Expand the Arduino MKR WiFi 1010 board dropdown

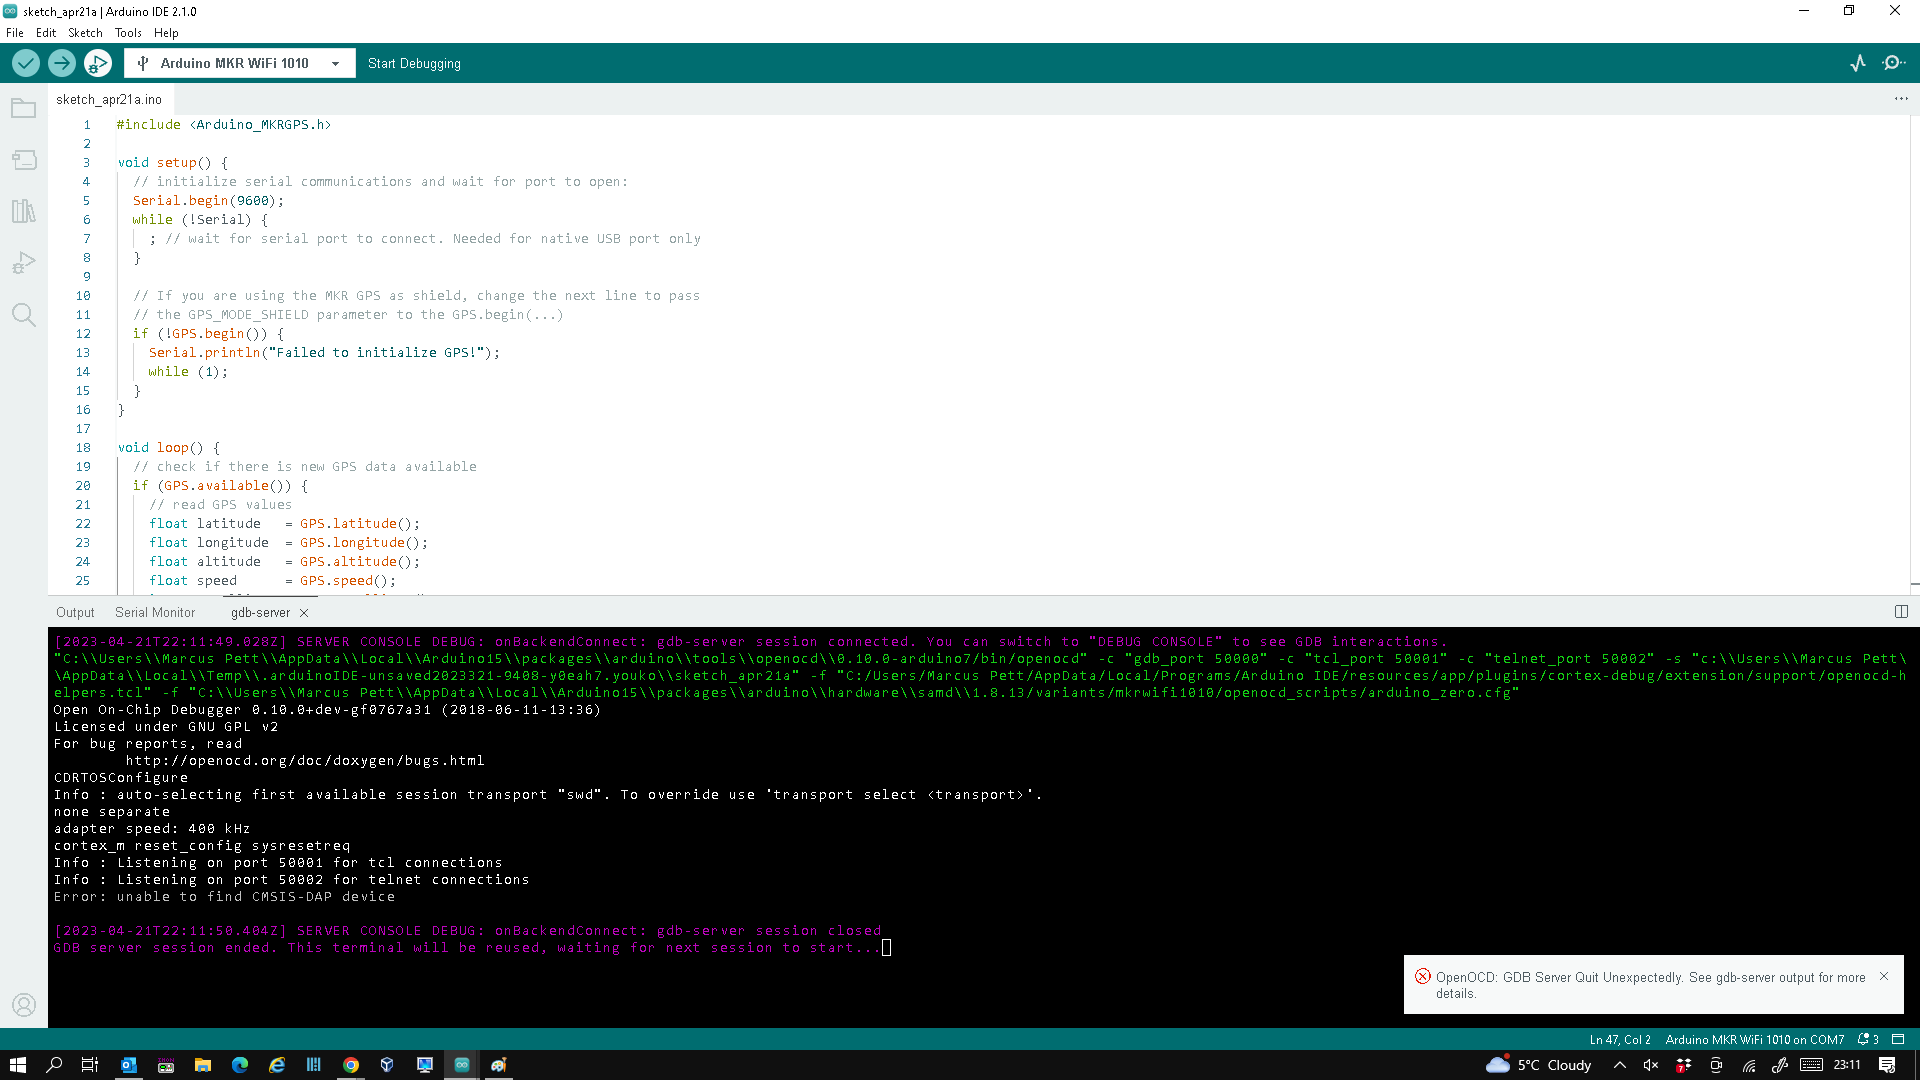[335, 63]
